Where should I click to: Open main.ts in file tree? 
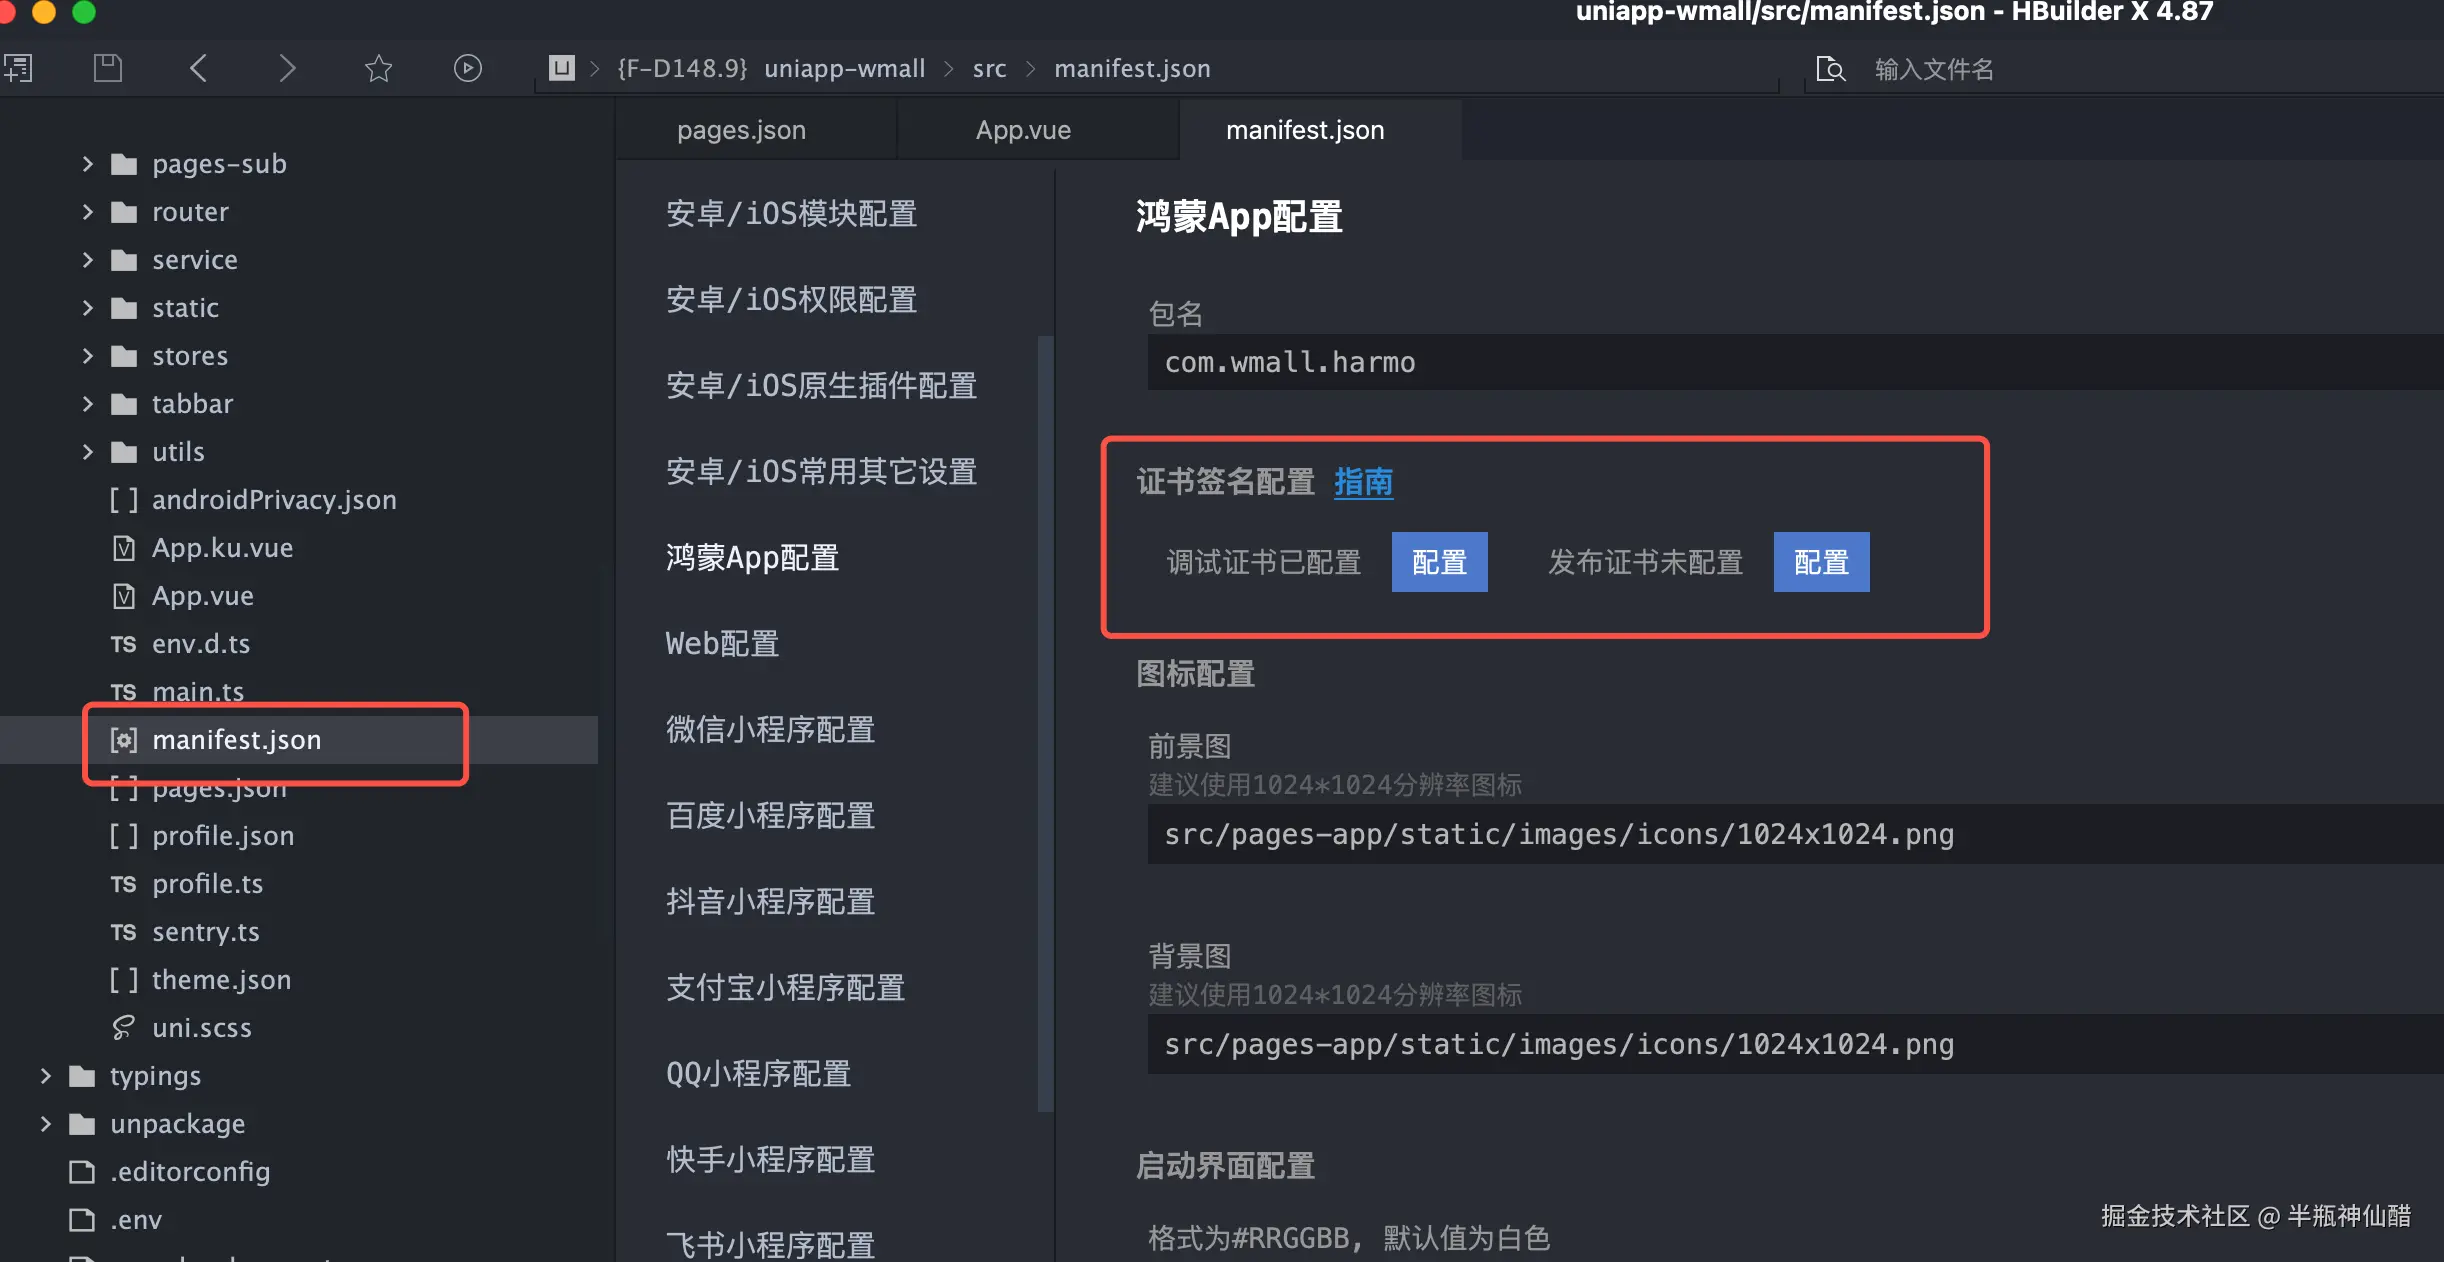tap(198, 690)
